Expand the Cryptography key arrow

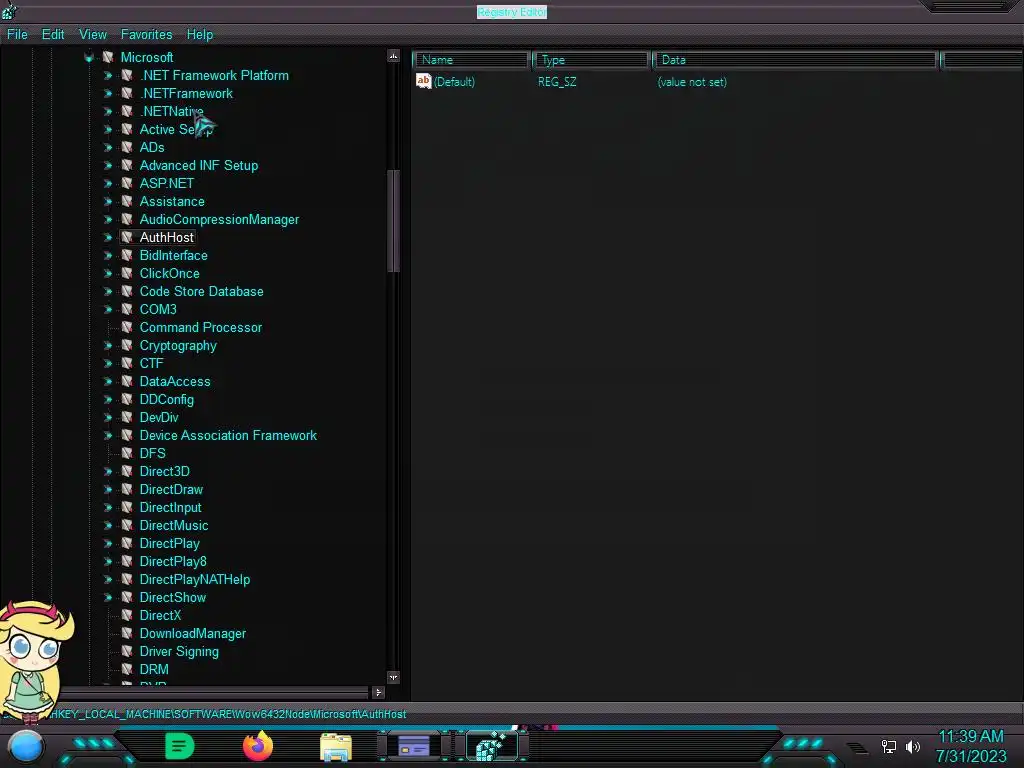[x=108, y=345]
